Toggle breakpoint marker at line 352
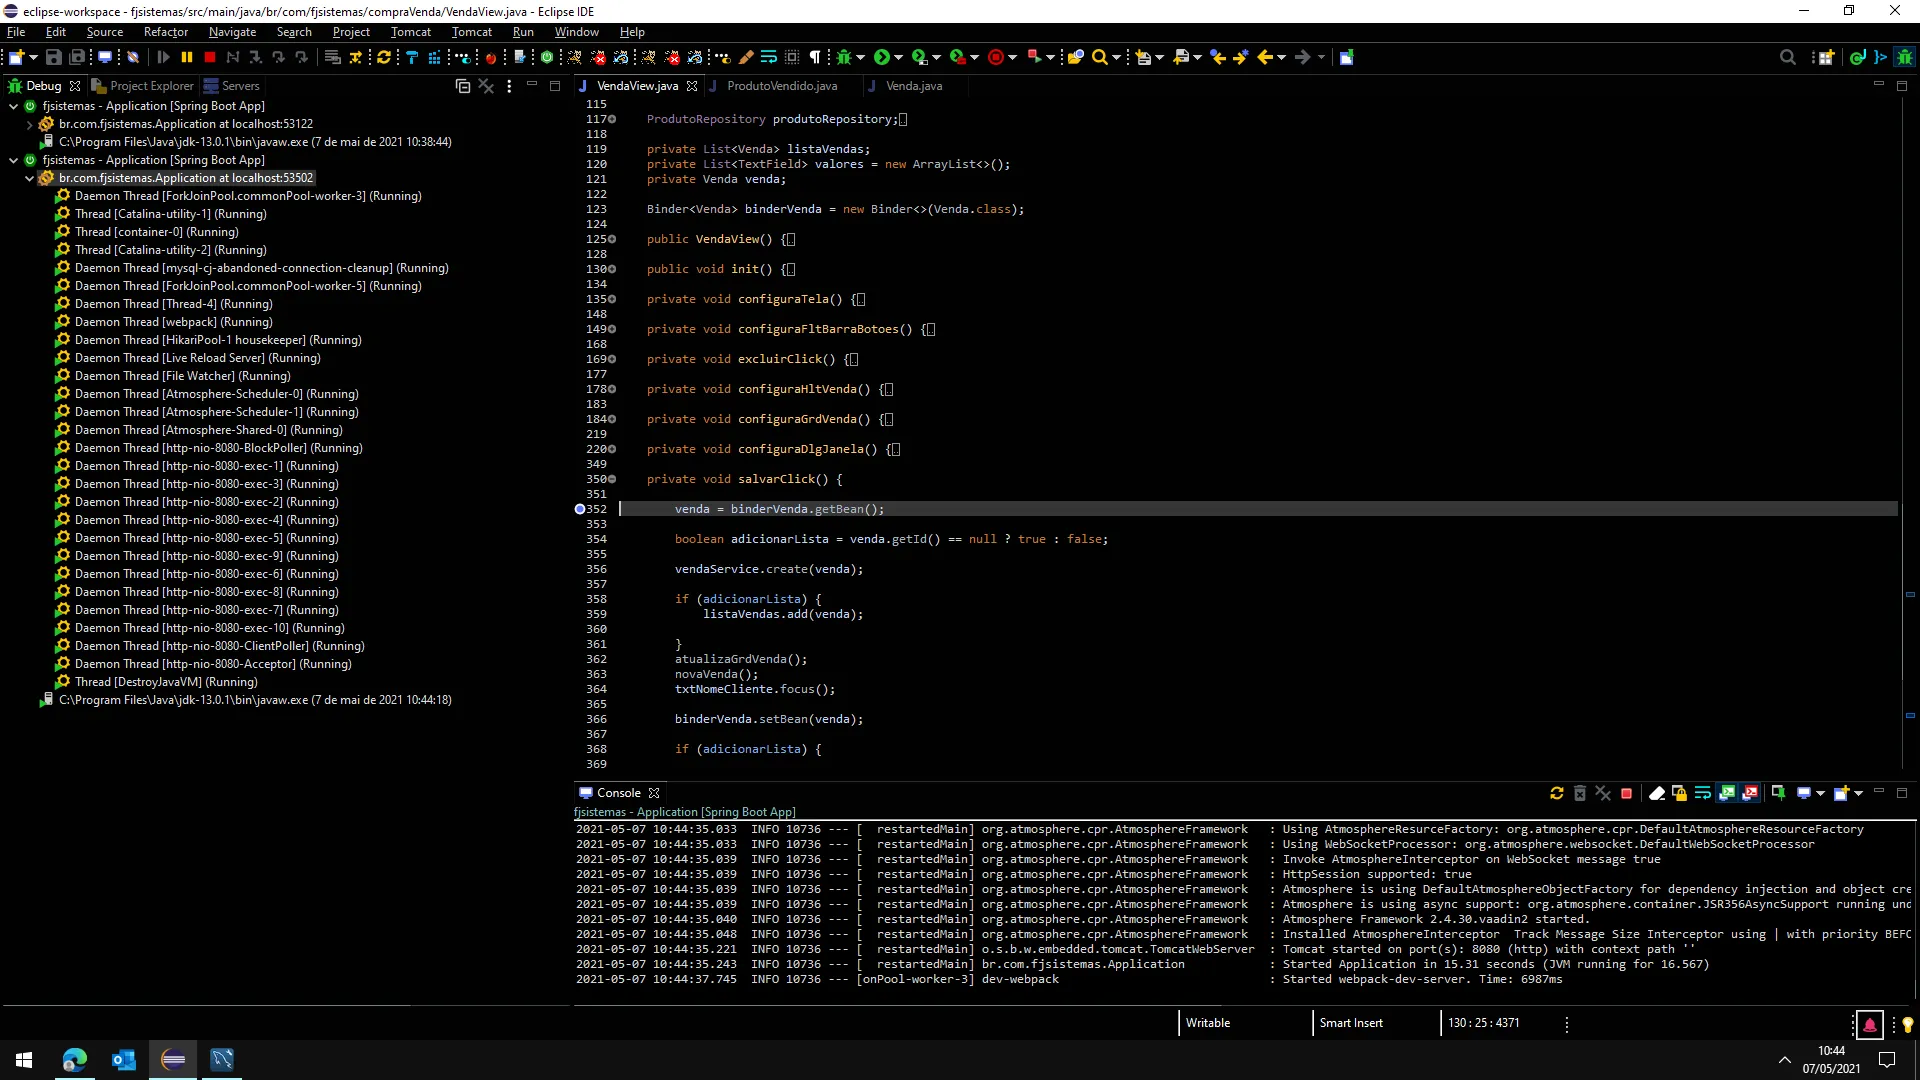The width and height of the screenshot is (1920, 1080). [x=580, y=509]
